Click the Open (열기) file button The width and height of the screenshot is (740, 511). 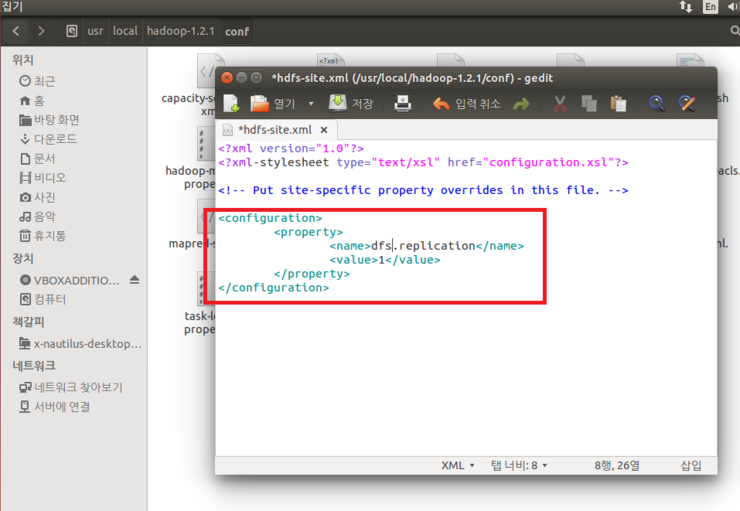[x=273, y=103]
